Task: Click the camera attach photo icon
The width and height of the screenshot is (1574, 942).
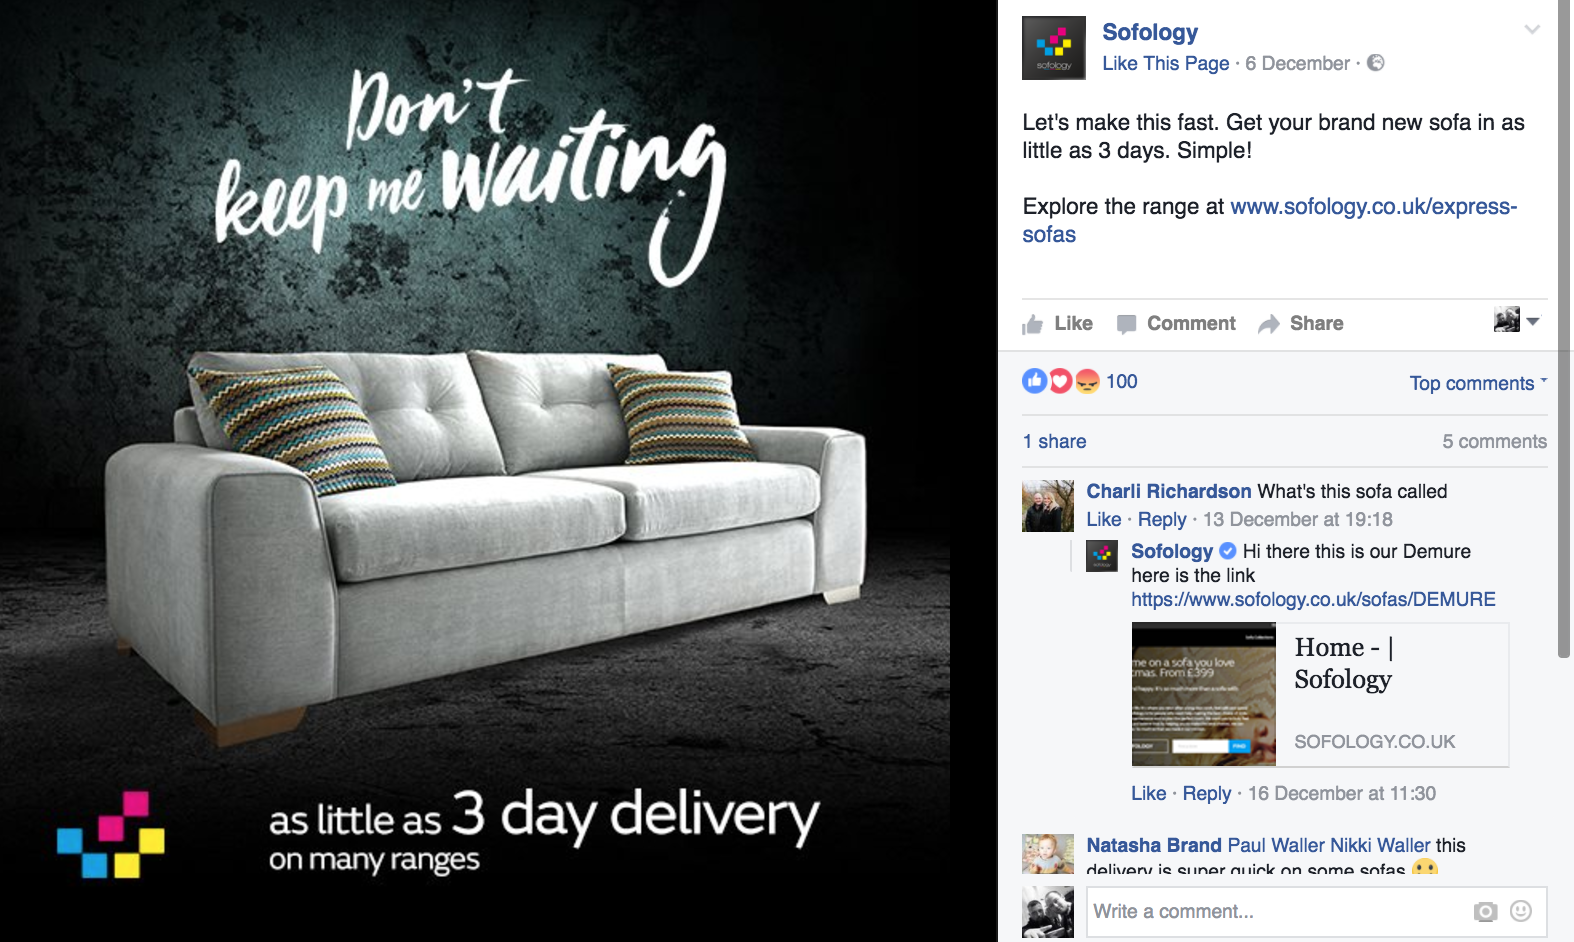Action: point(1486,911)
